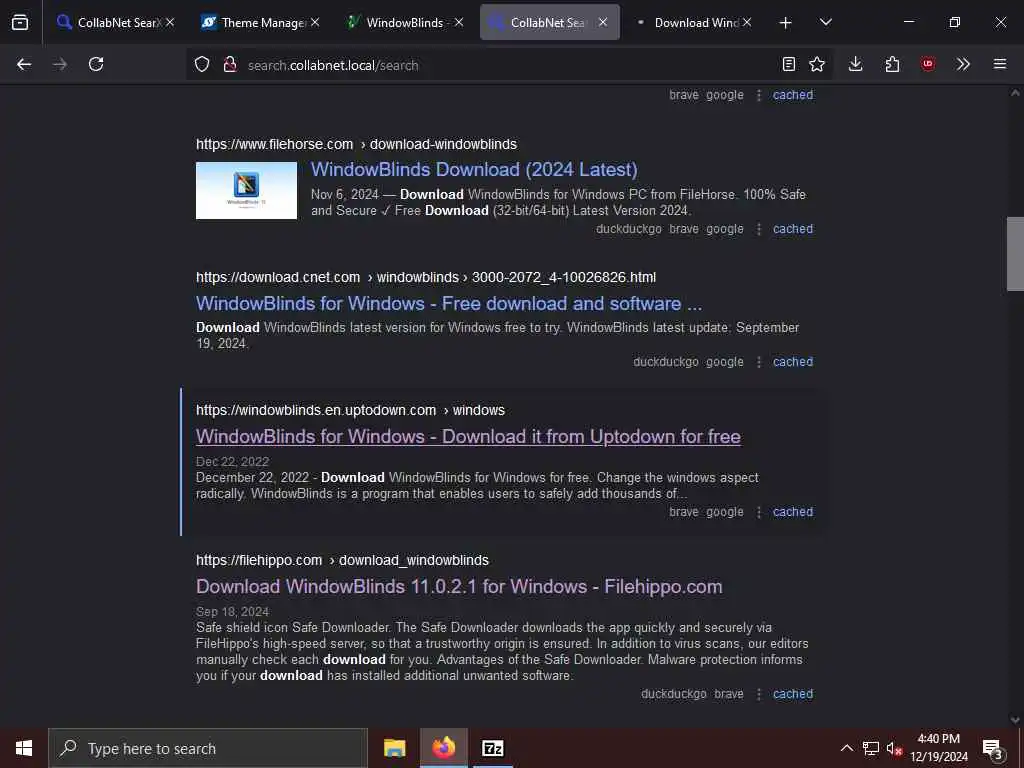
Task: Click https://www.filehorse.com URL text
Action: click(x=274, y=144)
